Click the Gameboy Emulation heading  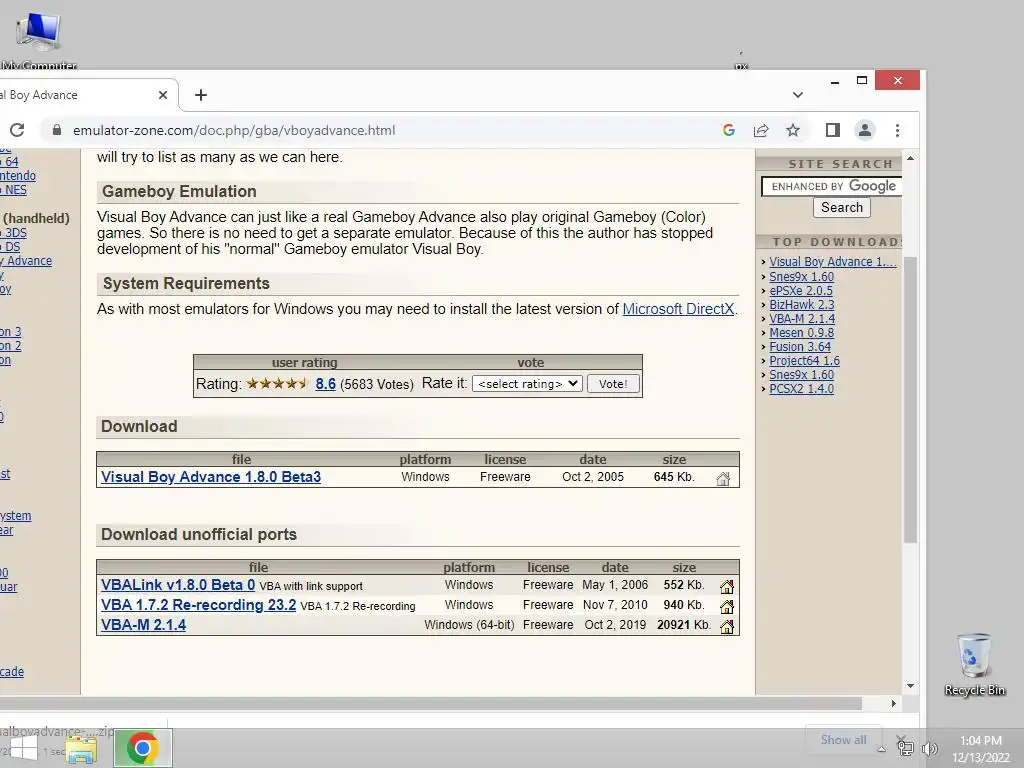click(x=179, y=191)
